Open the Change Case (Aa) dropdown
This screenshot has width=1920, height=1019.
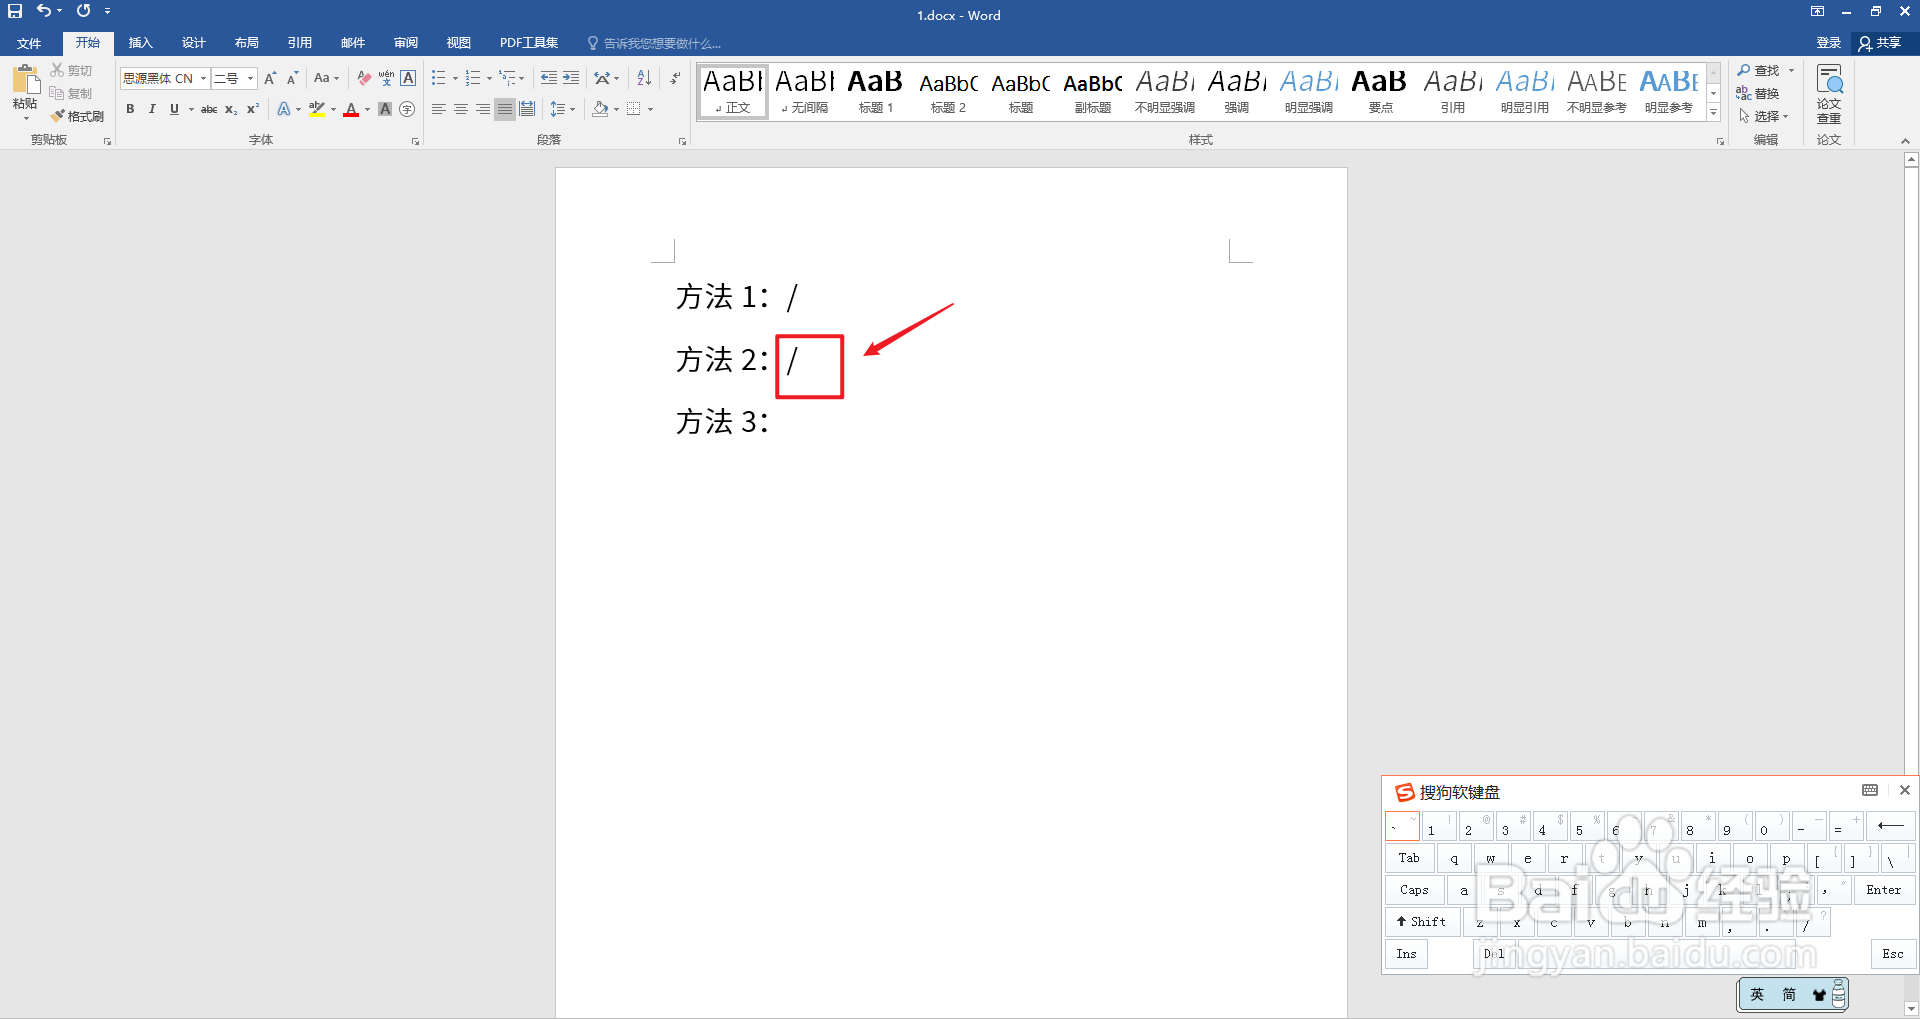tap(326, 78)
